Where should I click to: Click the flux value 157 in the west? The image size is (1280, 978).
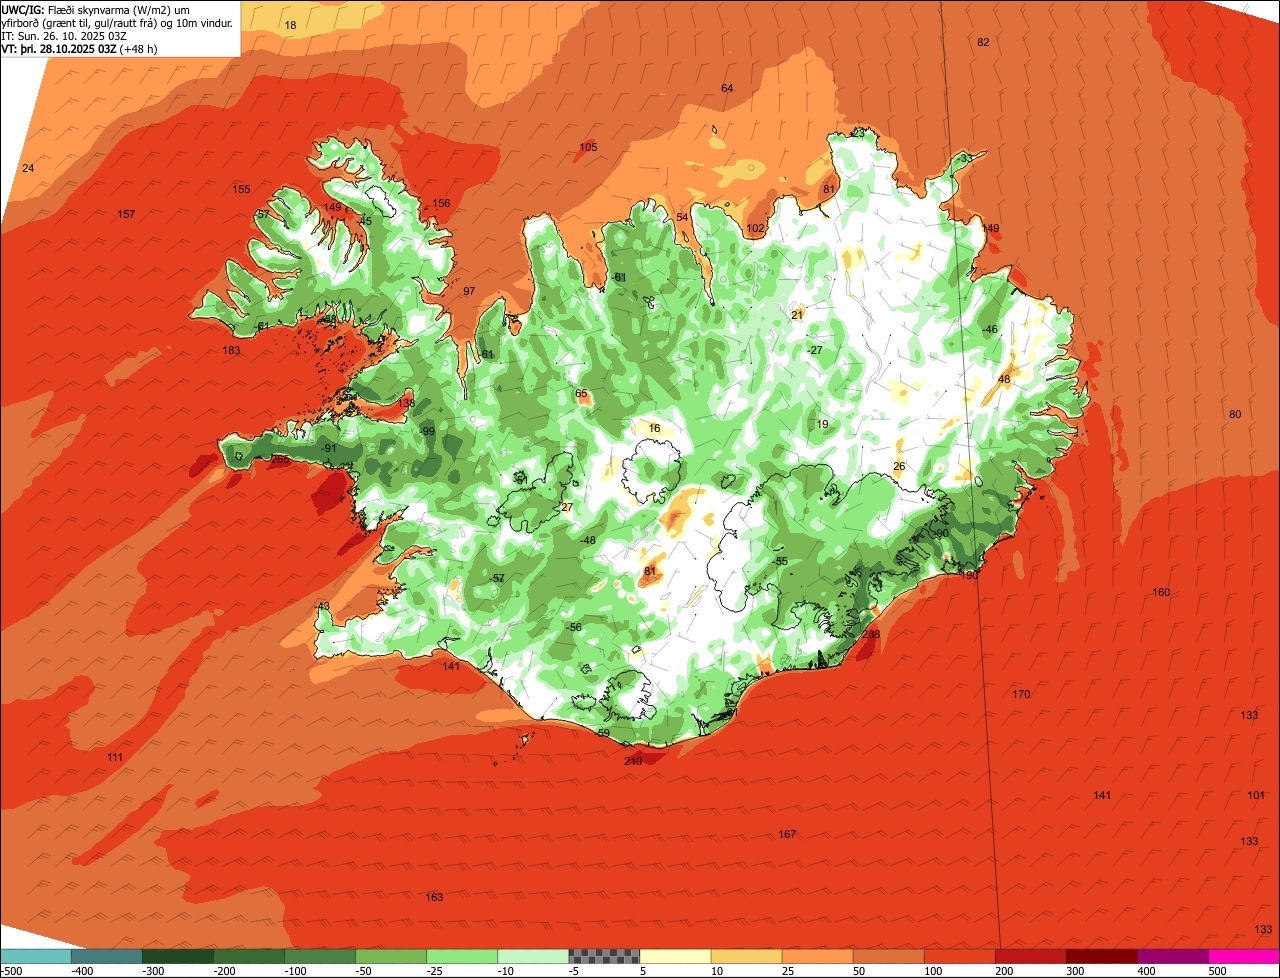click(x=126, y=215)
